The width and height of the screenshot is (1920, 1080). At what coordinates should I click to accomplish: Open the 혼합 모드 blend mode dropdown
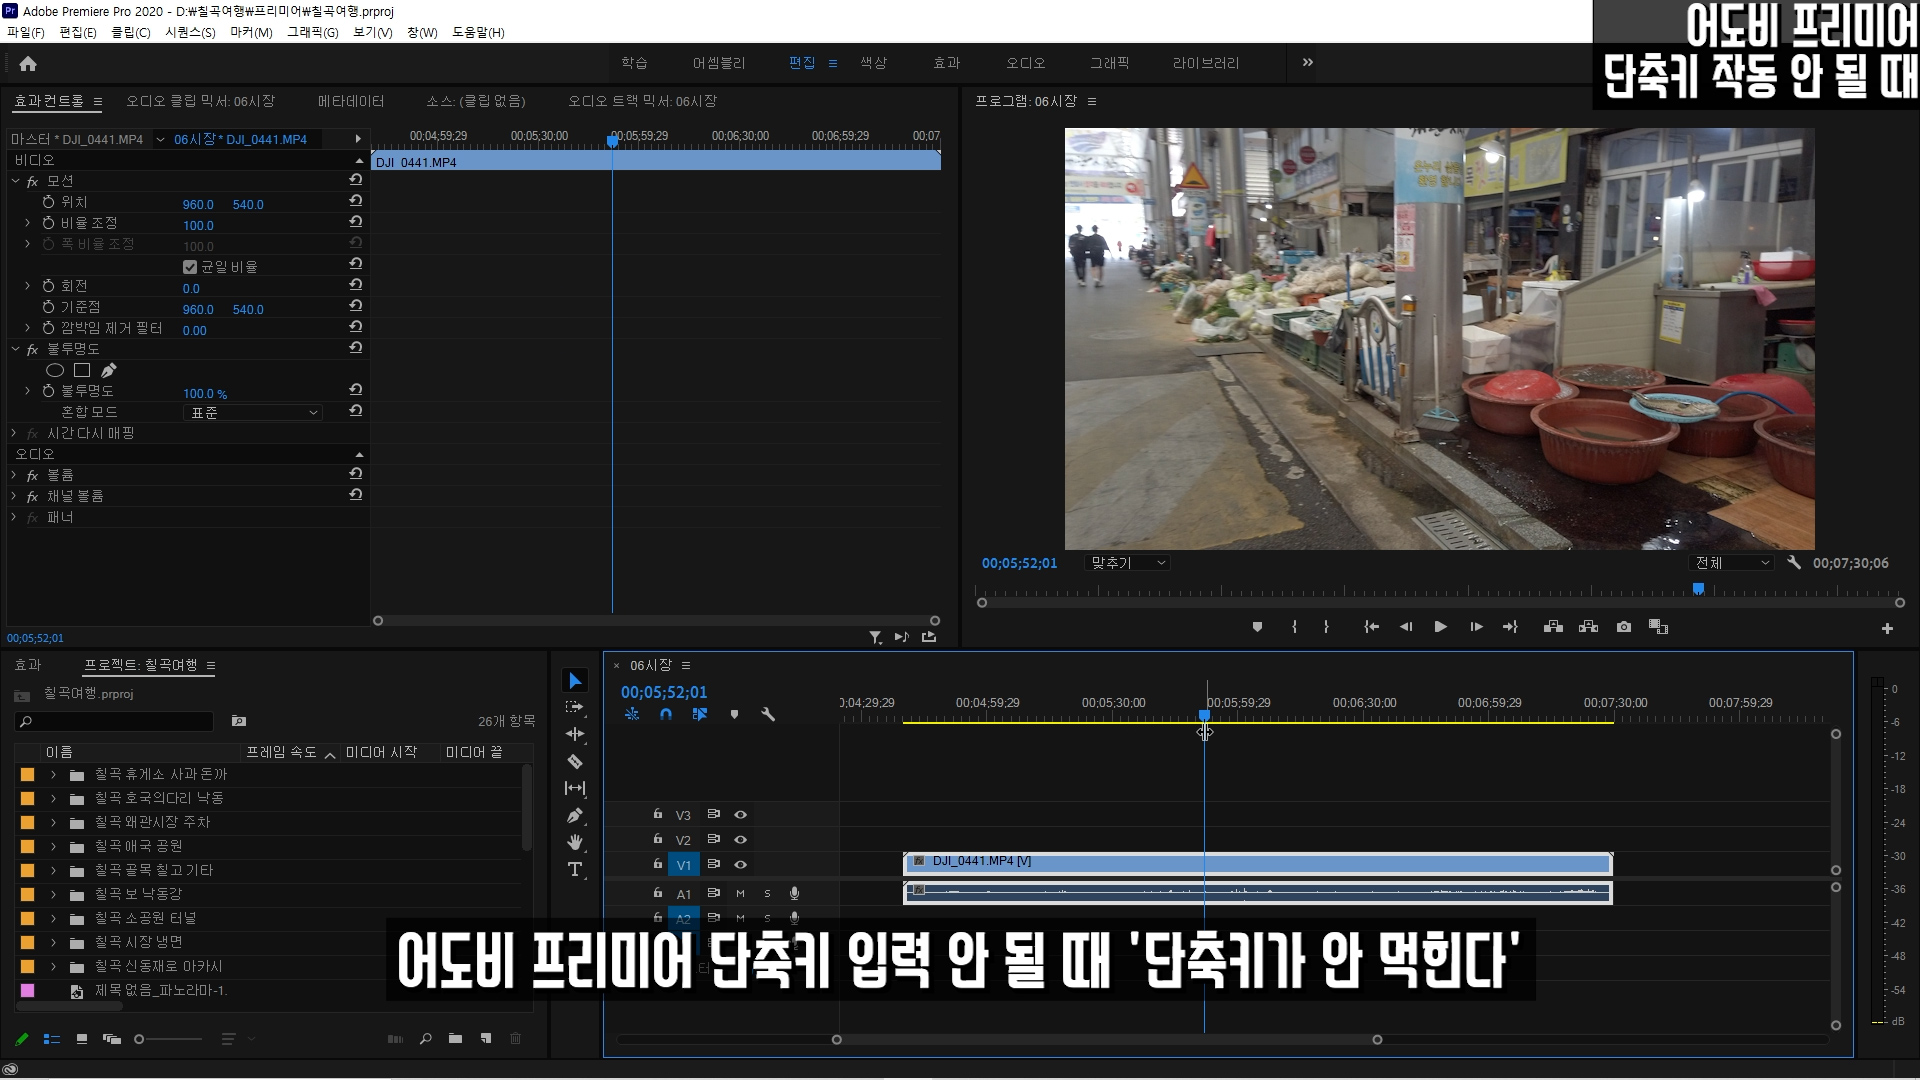(x=253, y=412)
